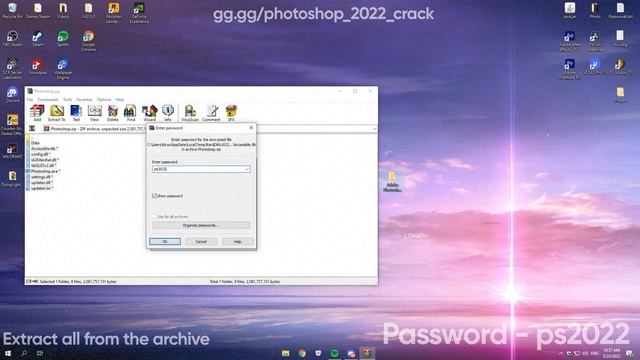Click the View toolbar icon
The height and width of the screenshot is (360, 640).
point(94,113)
